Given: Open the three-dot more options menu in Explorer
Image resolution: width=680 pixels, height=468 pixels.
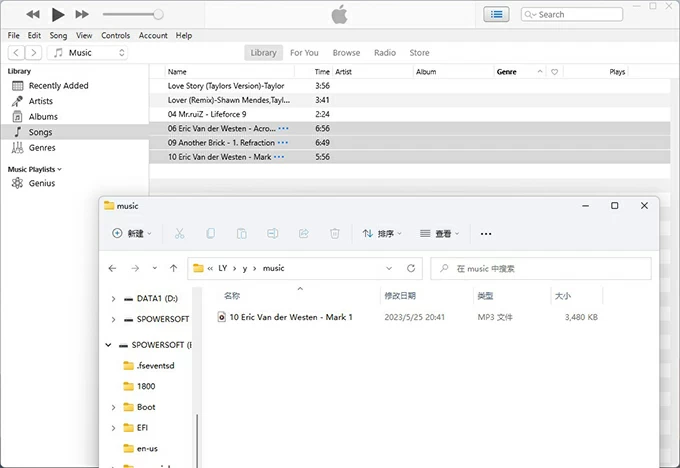Looking at the screenshot, I should [486, 233].
